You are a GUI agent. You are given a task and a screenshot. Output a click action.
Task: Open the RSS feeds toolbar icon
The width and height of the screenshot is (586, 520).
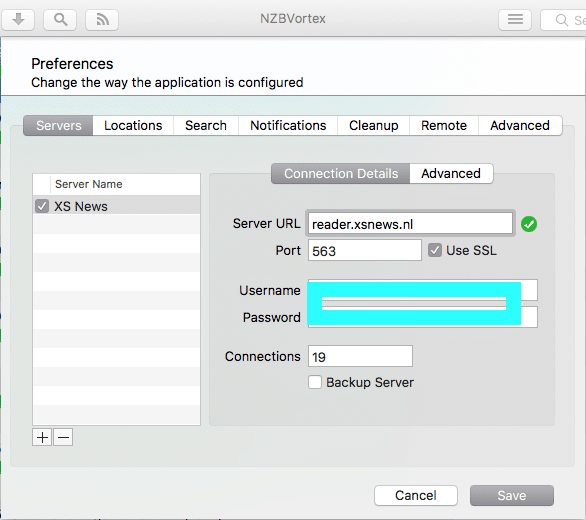[x=102, y=19]
